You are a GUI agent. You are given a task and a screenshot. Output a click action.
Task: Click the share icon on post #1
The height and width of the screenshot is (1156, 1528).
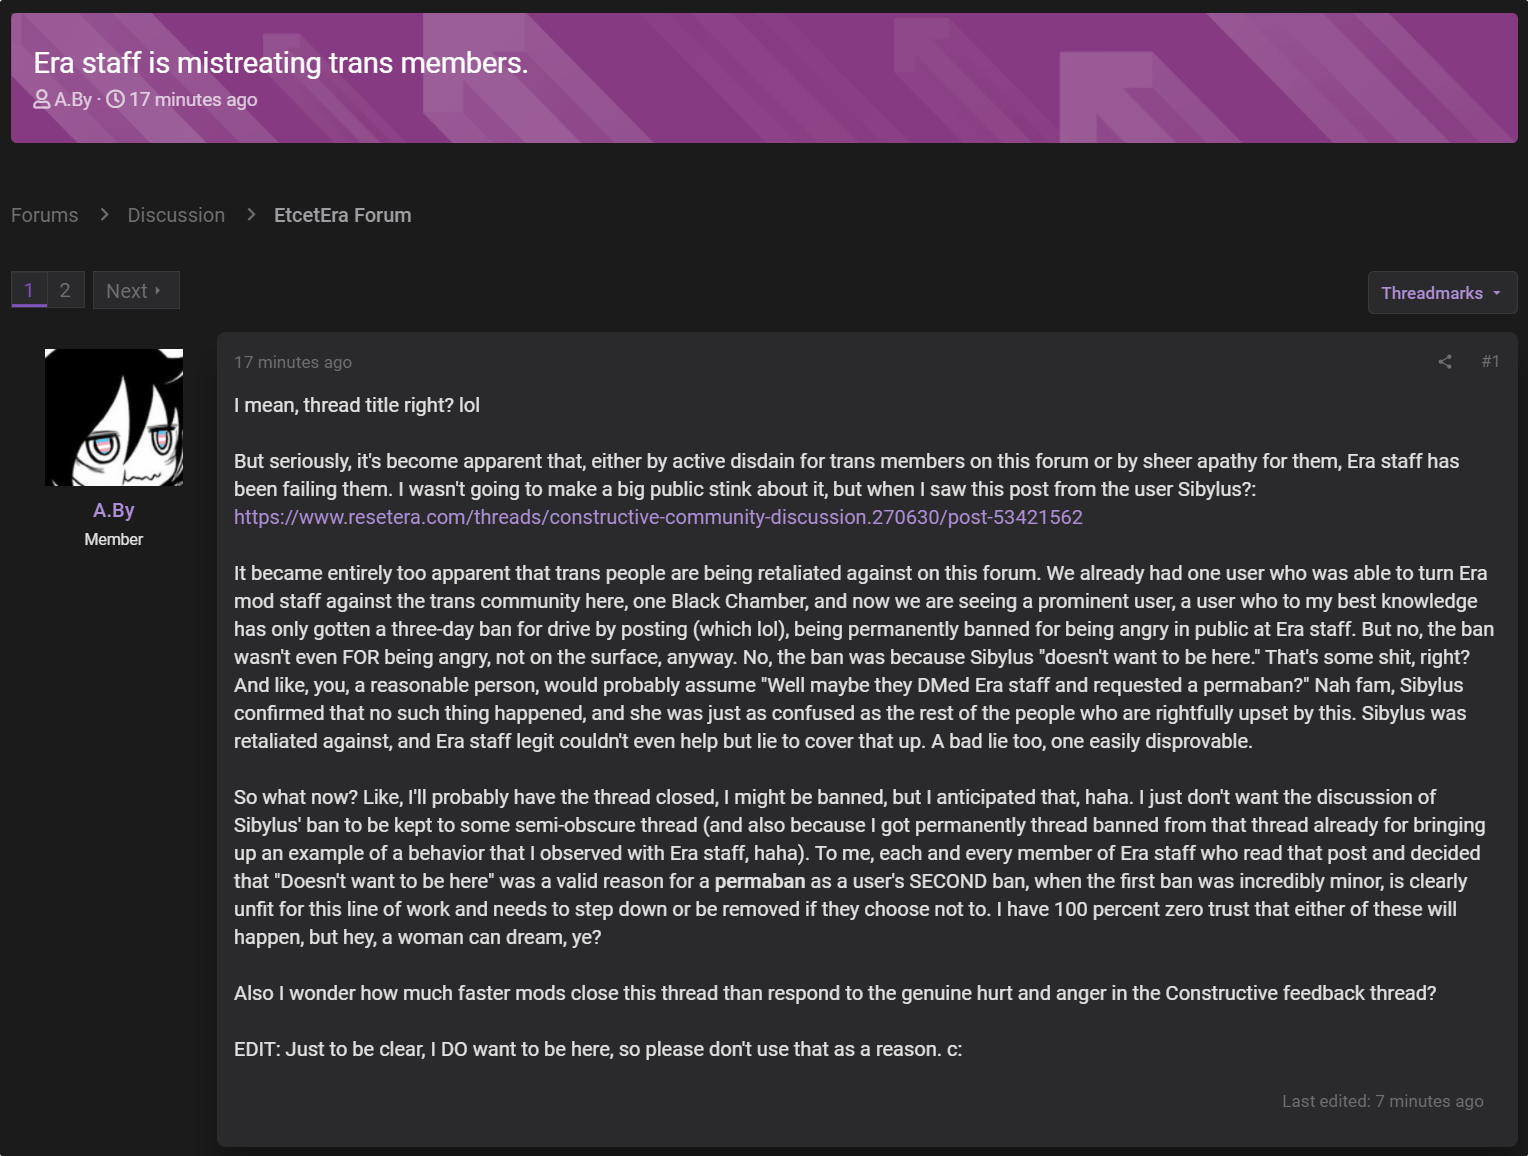click(1444, 362)
